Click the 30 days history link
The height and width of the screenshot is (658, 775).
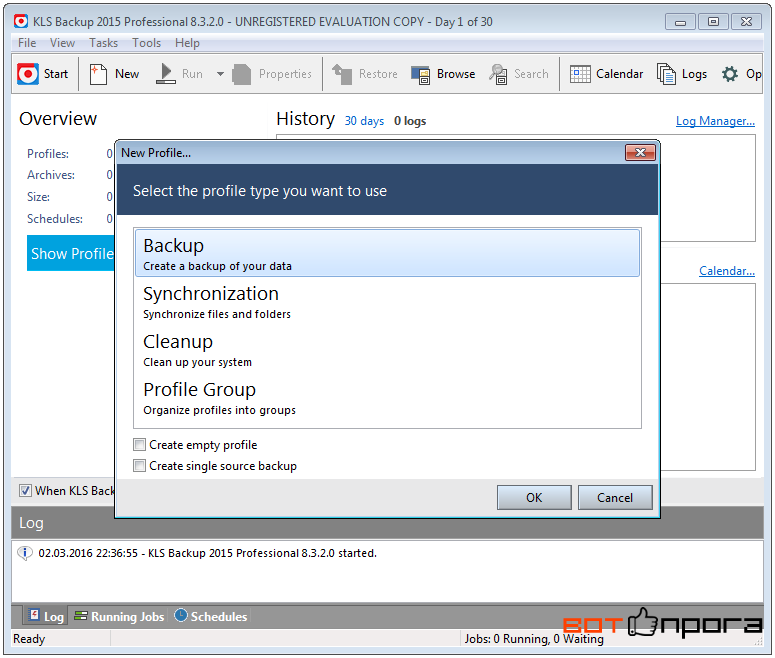point(364,121)
